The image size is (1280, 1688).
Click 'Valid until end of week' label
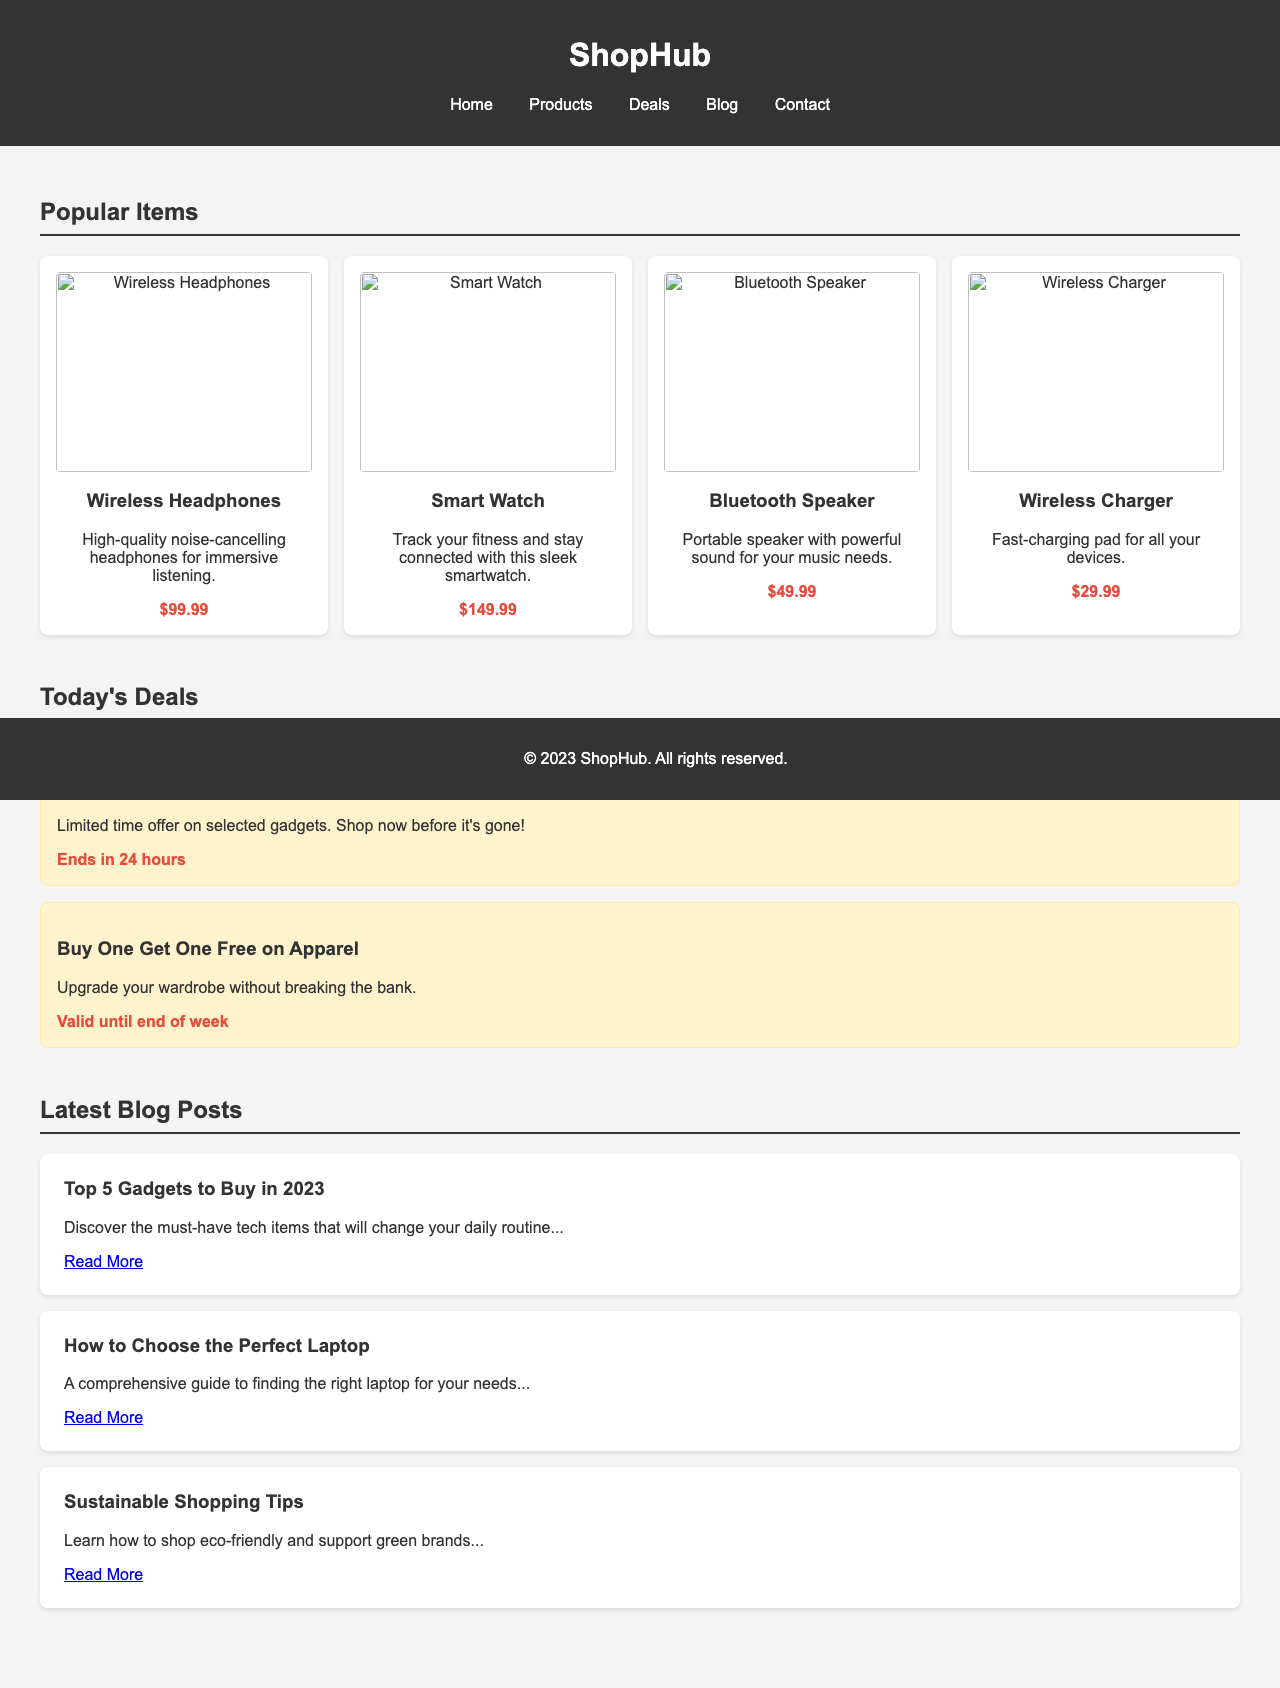143,1022
